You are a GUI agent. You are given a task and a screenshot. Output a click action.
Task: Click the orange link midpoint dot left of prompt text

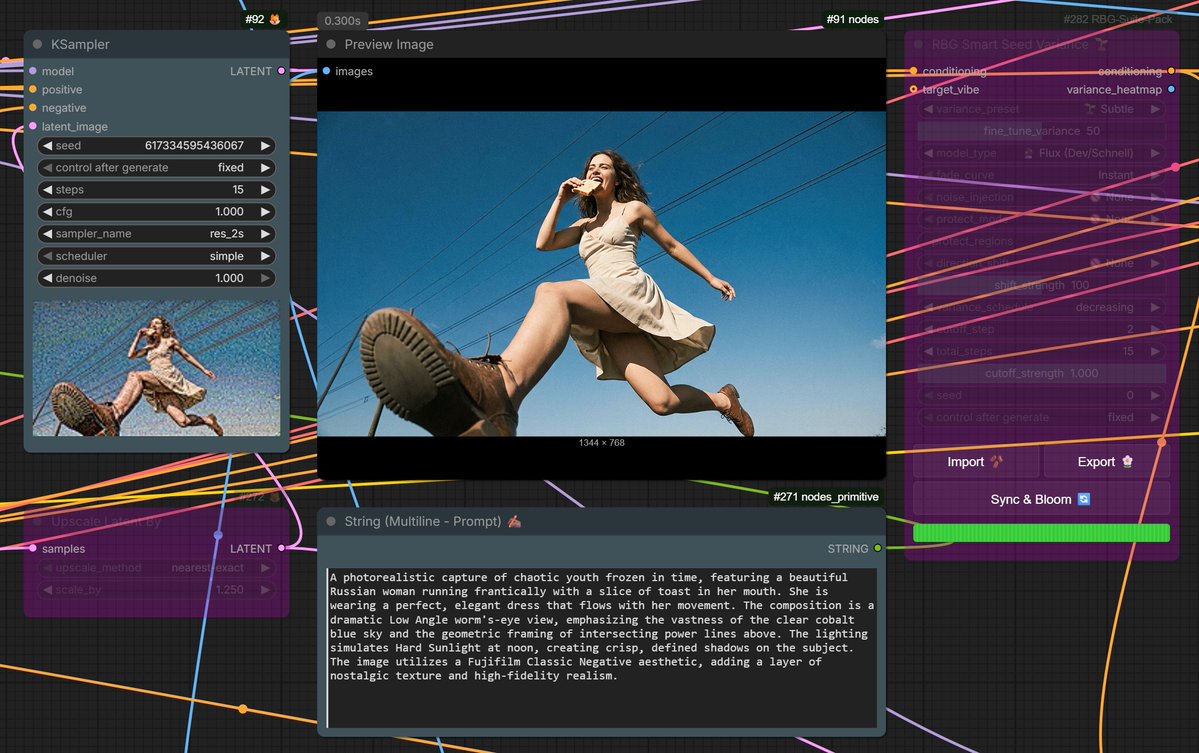point(242,709)
